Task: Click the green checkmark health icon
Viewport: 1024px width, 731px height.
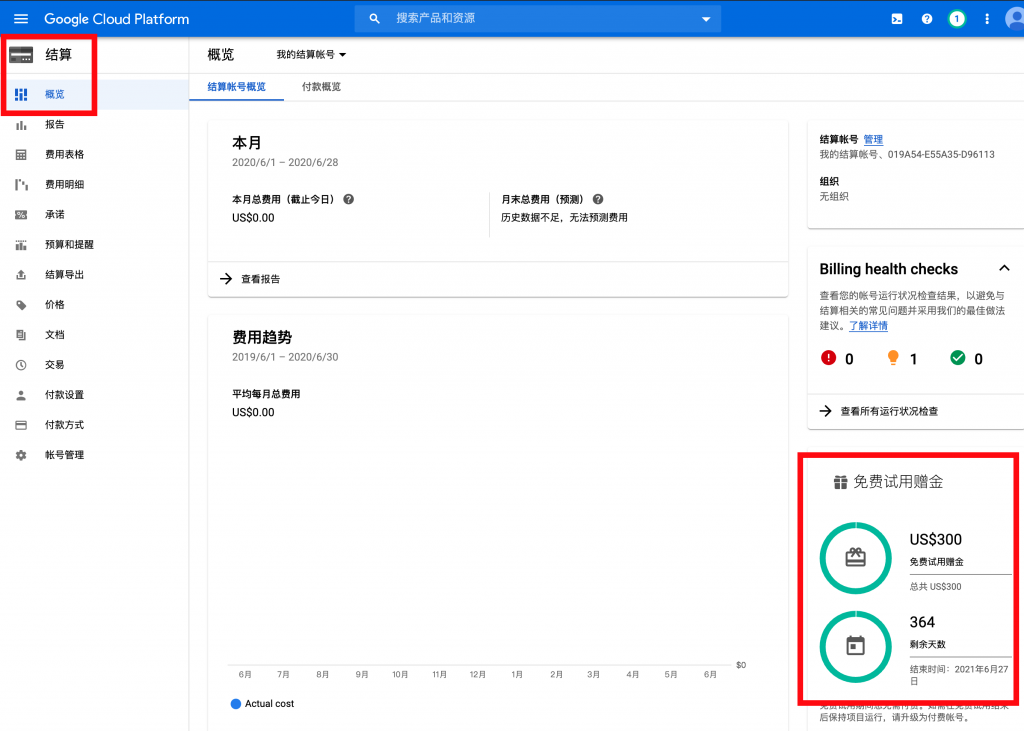Action: [x=957, y=358]
